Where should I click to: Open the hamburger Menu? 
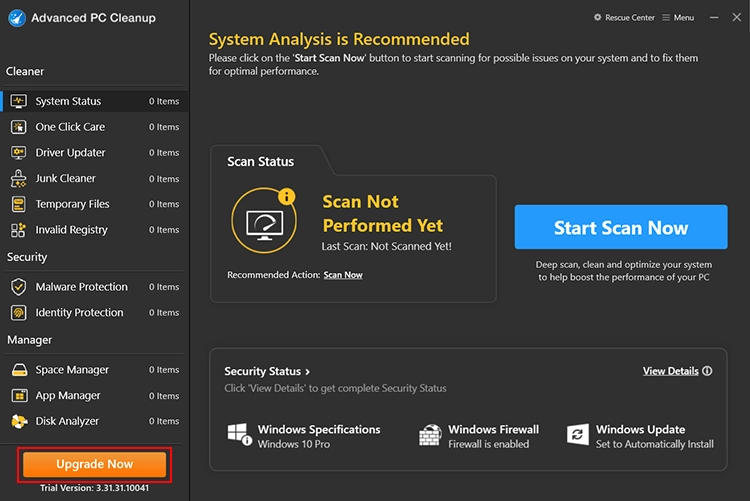(x=678, y=18)
